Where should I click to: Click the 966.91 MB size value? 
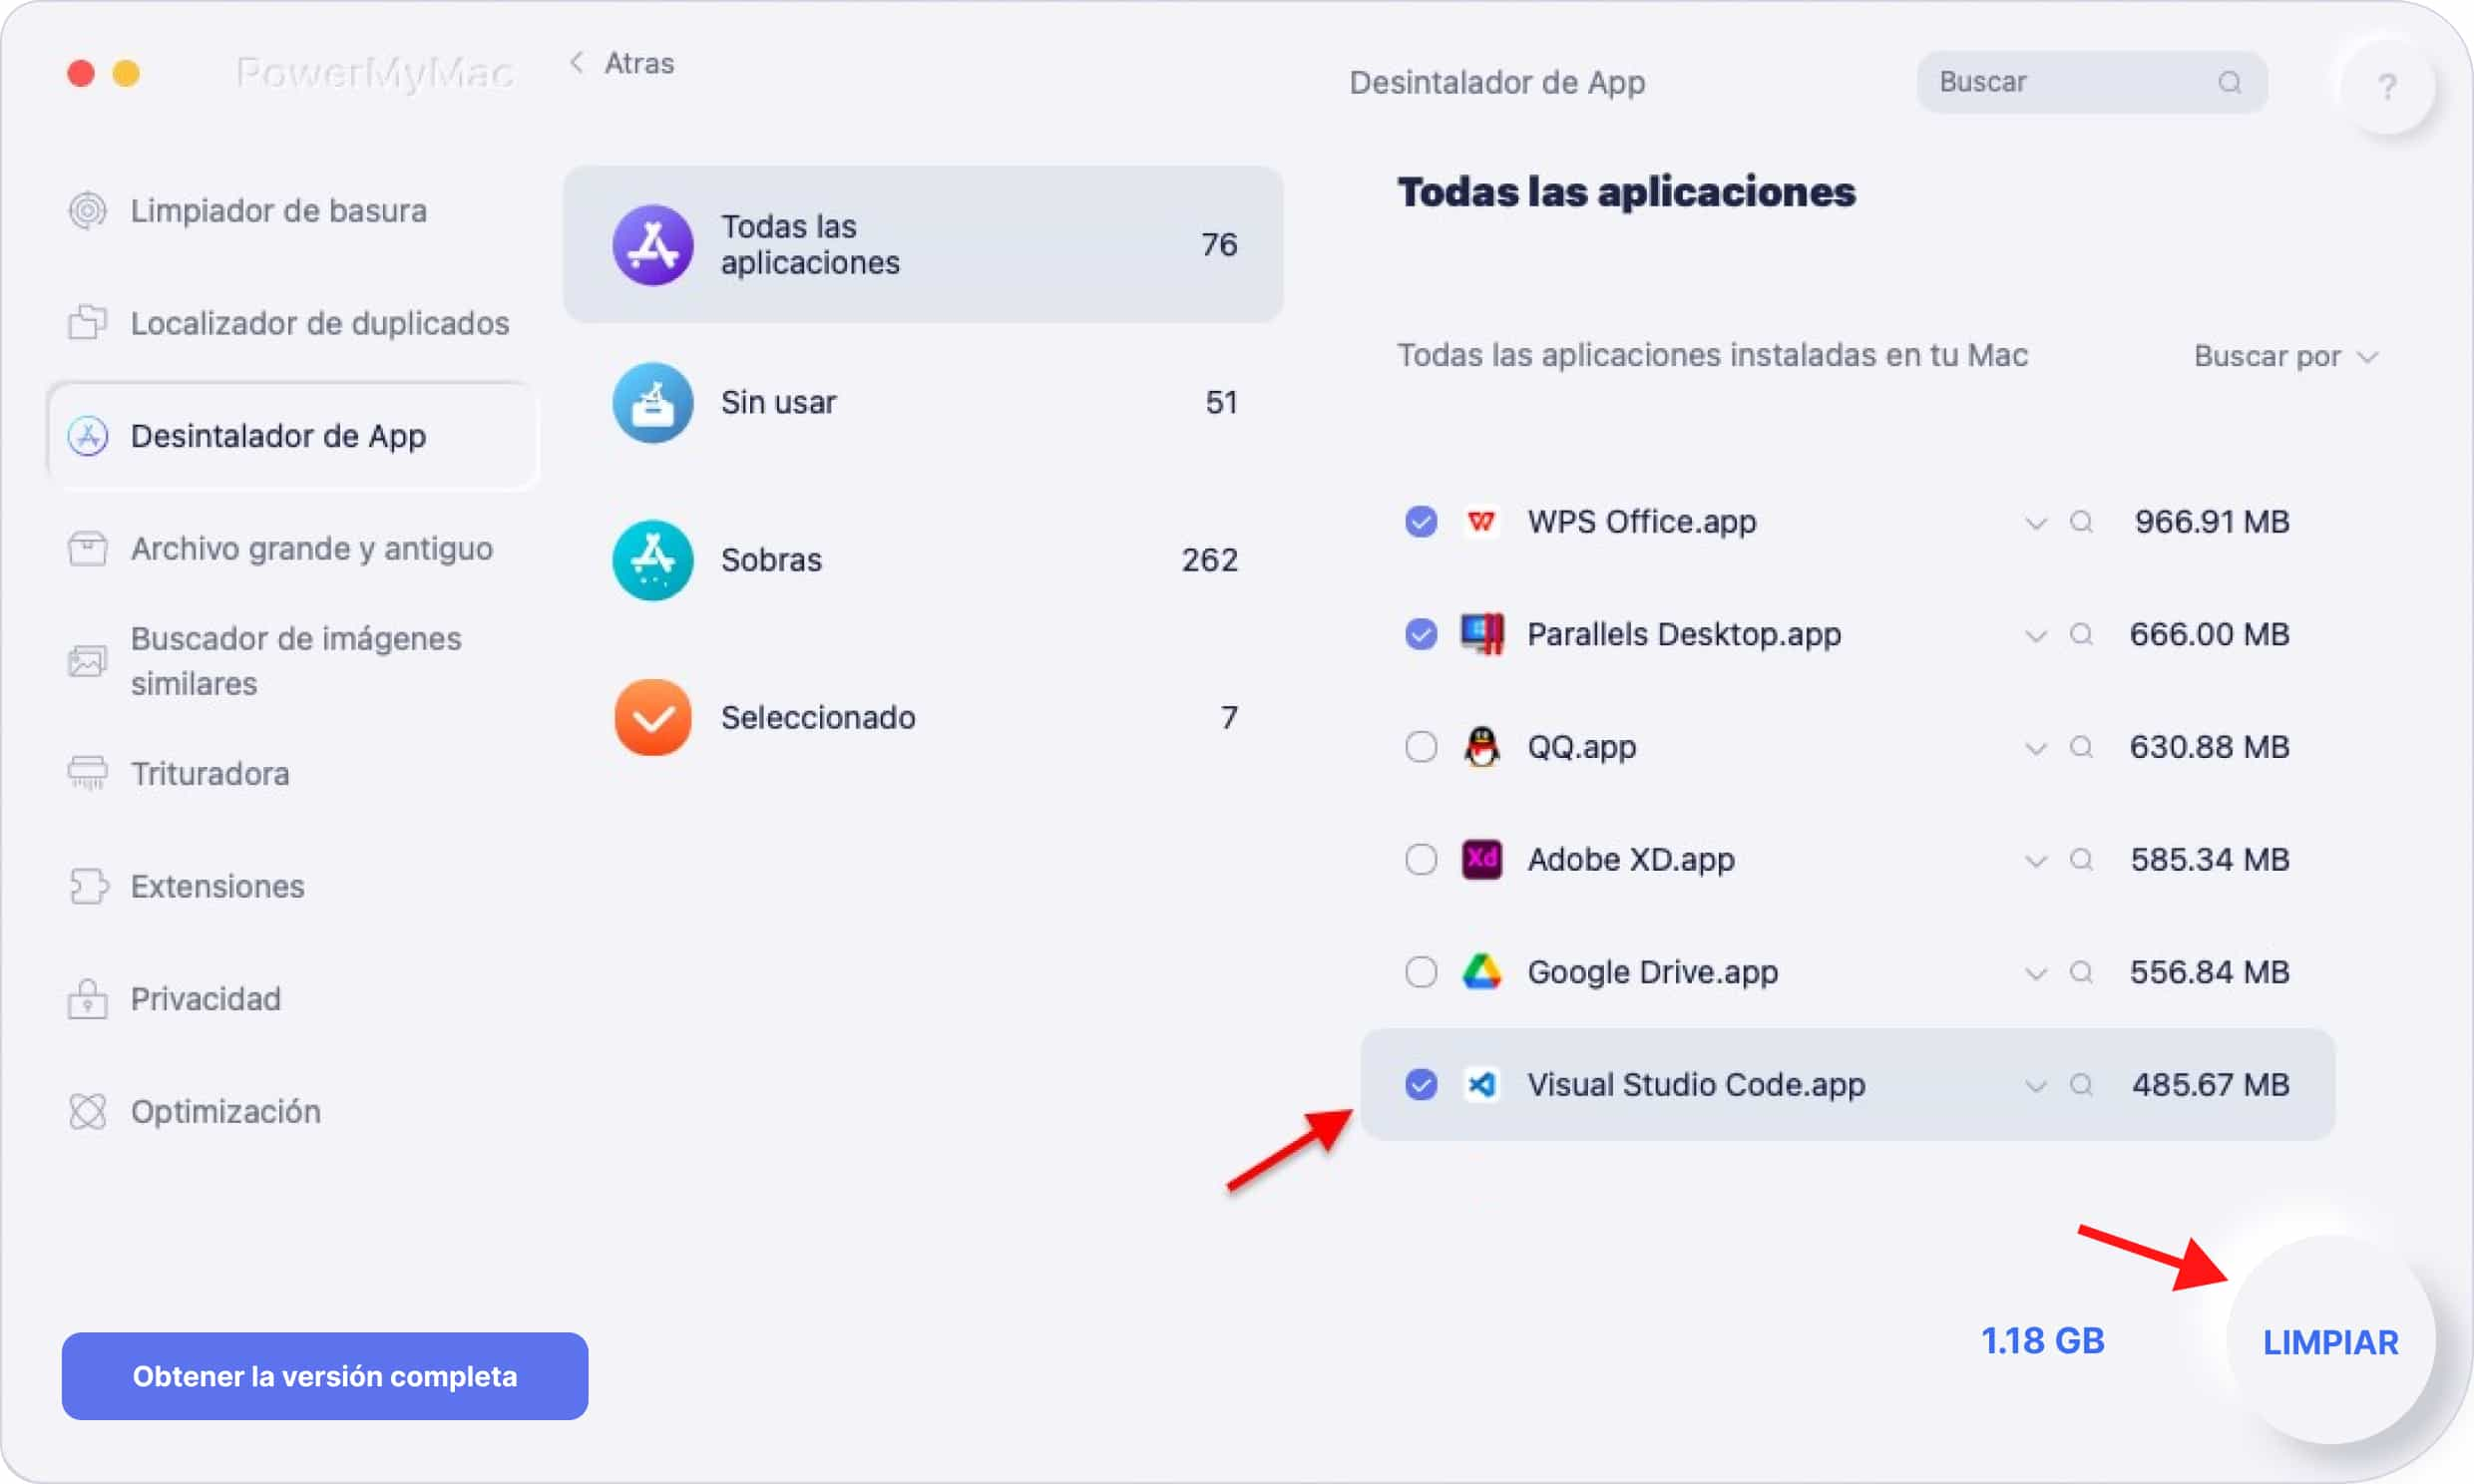pos(2212,521)
